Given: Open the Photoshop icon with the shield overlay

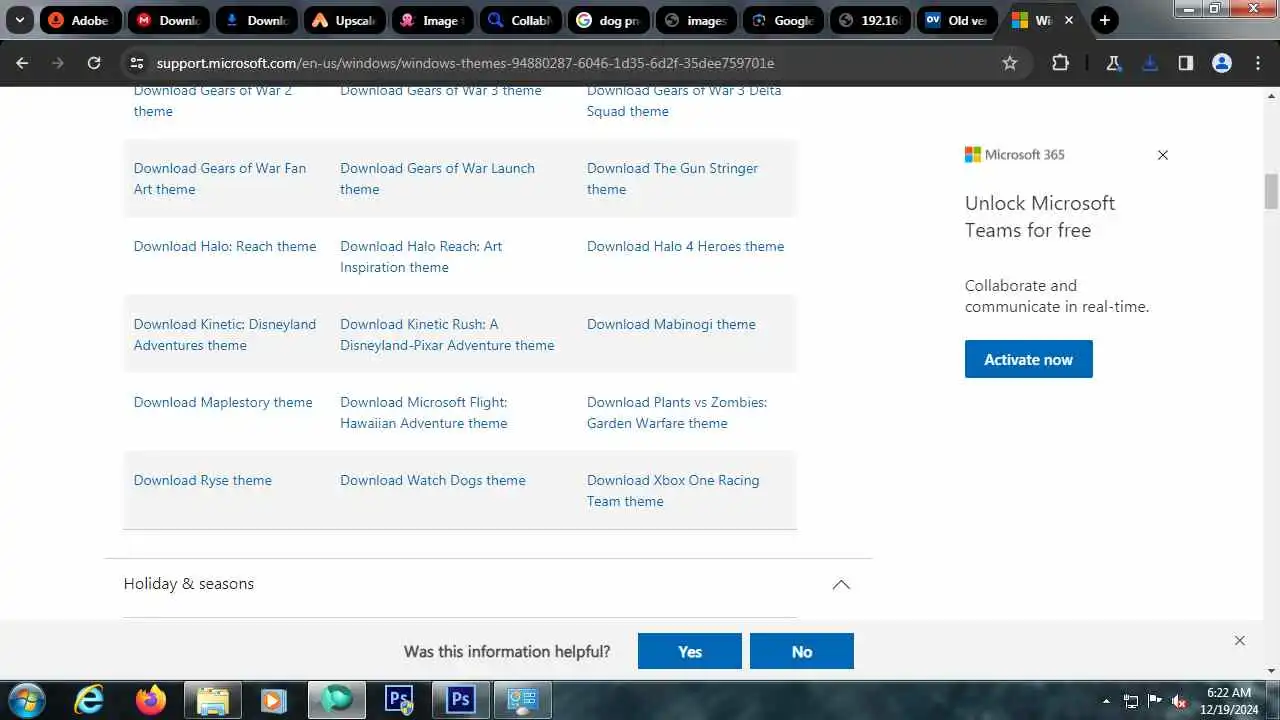Looking at the screenshot, I should 399,700.
